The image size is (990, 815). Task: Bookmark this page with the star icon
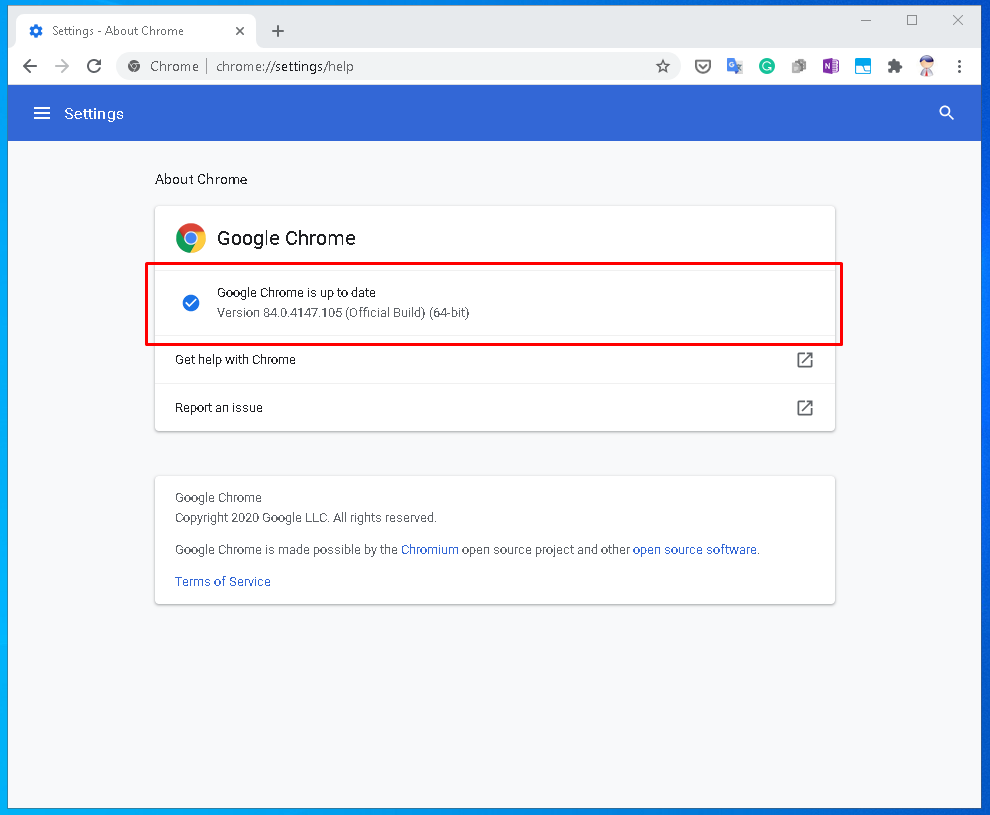pos(662,66)
